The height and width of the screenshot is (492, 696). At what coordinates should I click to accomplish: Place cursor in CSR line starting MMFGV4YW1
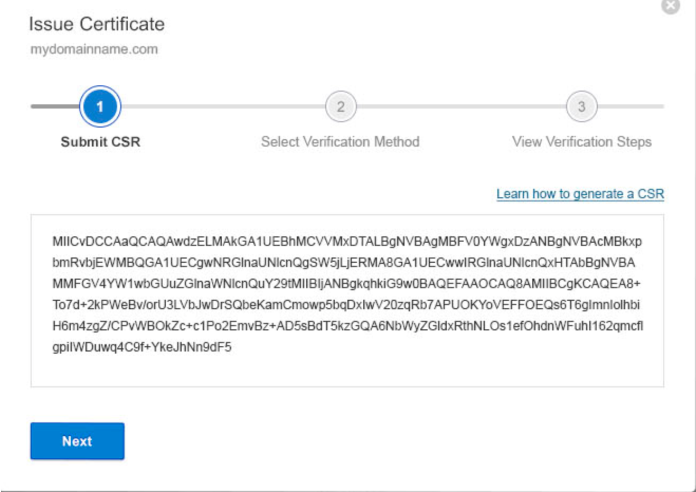pyautogui.click(x=347, y=284)
